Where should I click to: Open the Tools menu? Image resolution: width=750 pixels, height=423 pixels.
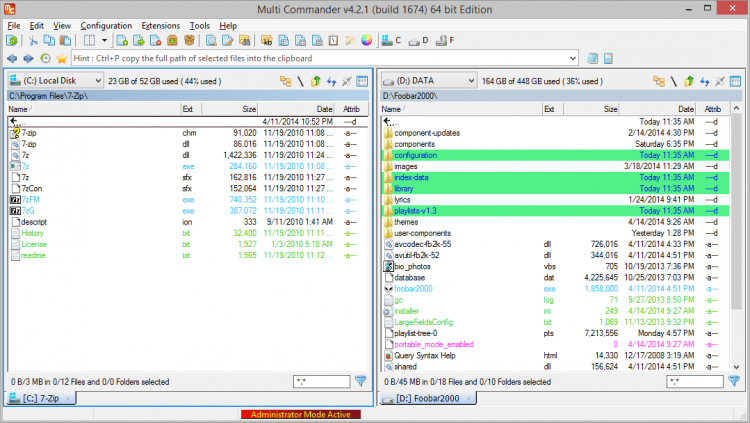coord(199,26)
